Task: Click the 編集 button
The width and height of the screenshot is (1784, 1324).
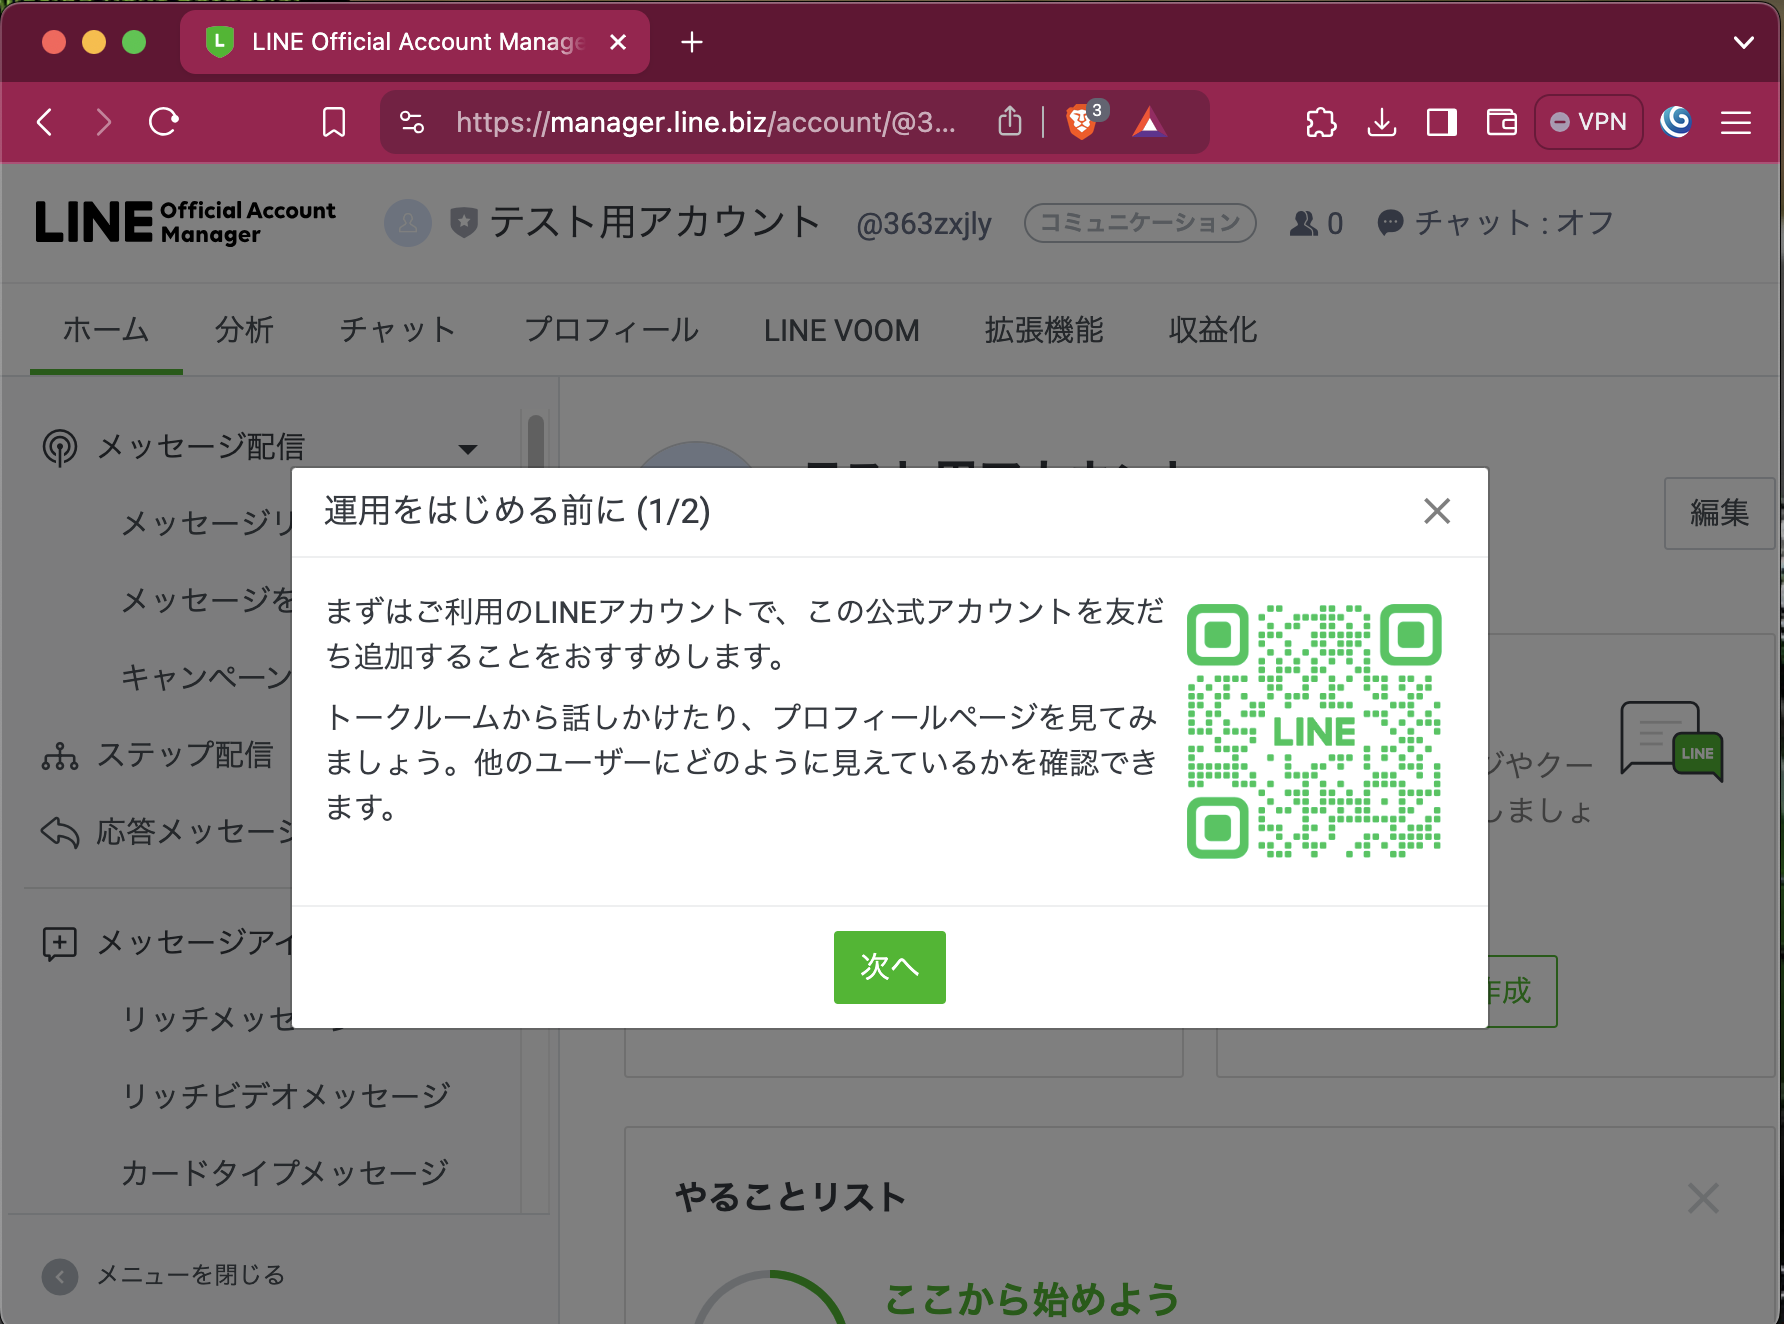Action: click(x=1718, y=513)
